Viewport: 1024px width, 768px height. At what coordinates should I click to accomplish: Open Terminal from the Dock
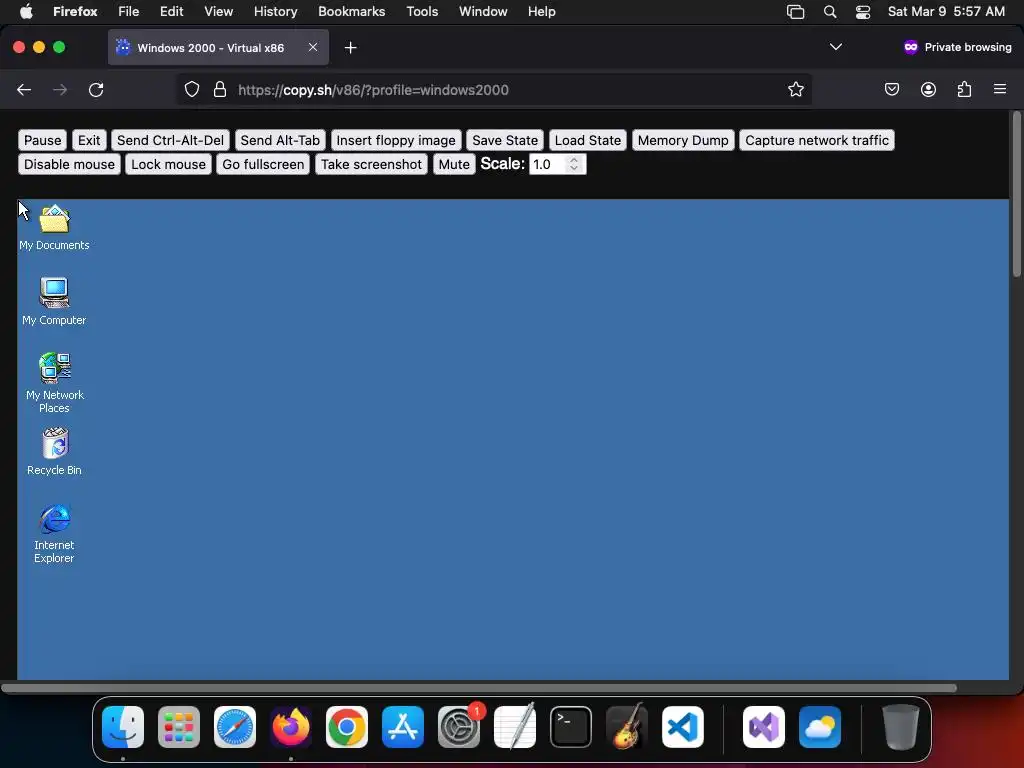point(571,727)
